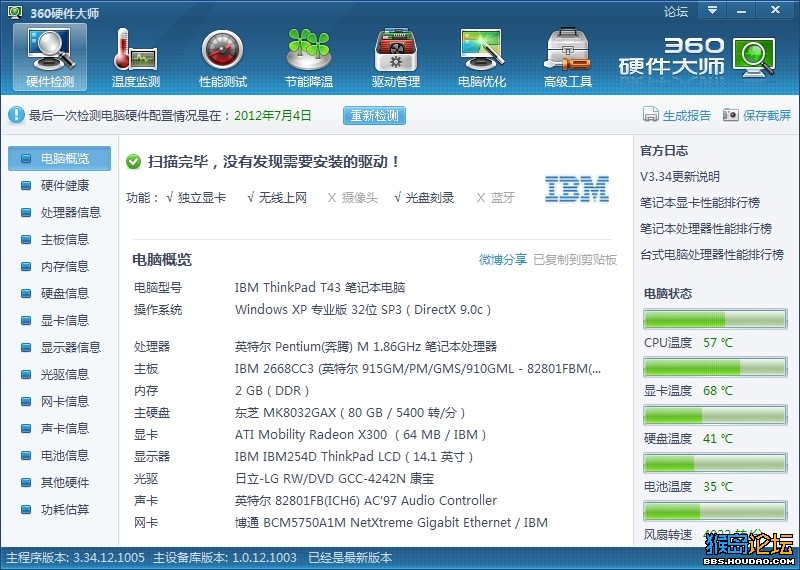800x570 pixels.
Task: Open the 论坛 forum link
Action: 676,11
